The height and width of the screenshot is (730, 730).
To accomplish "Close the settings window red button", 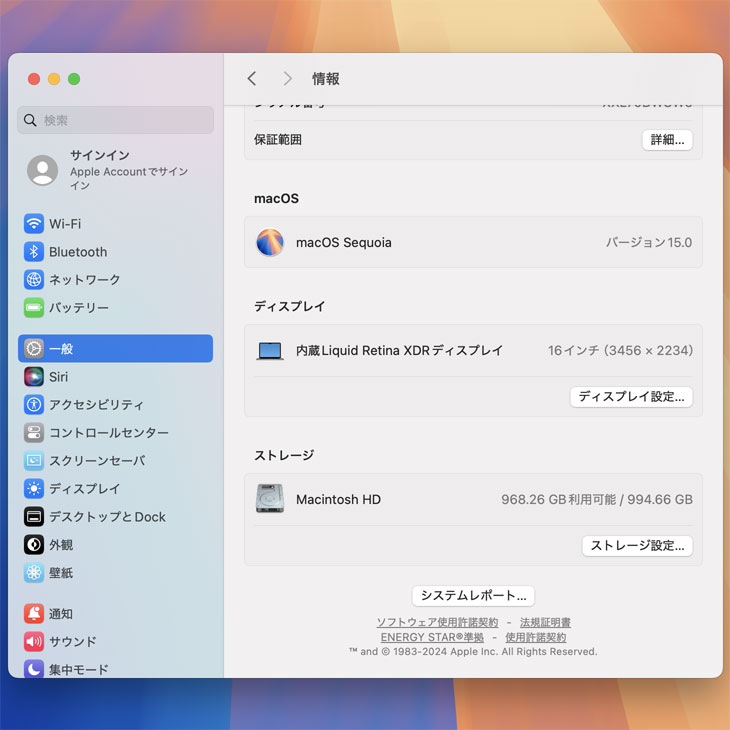I will coord(34,79).
